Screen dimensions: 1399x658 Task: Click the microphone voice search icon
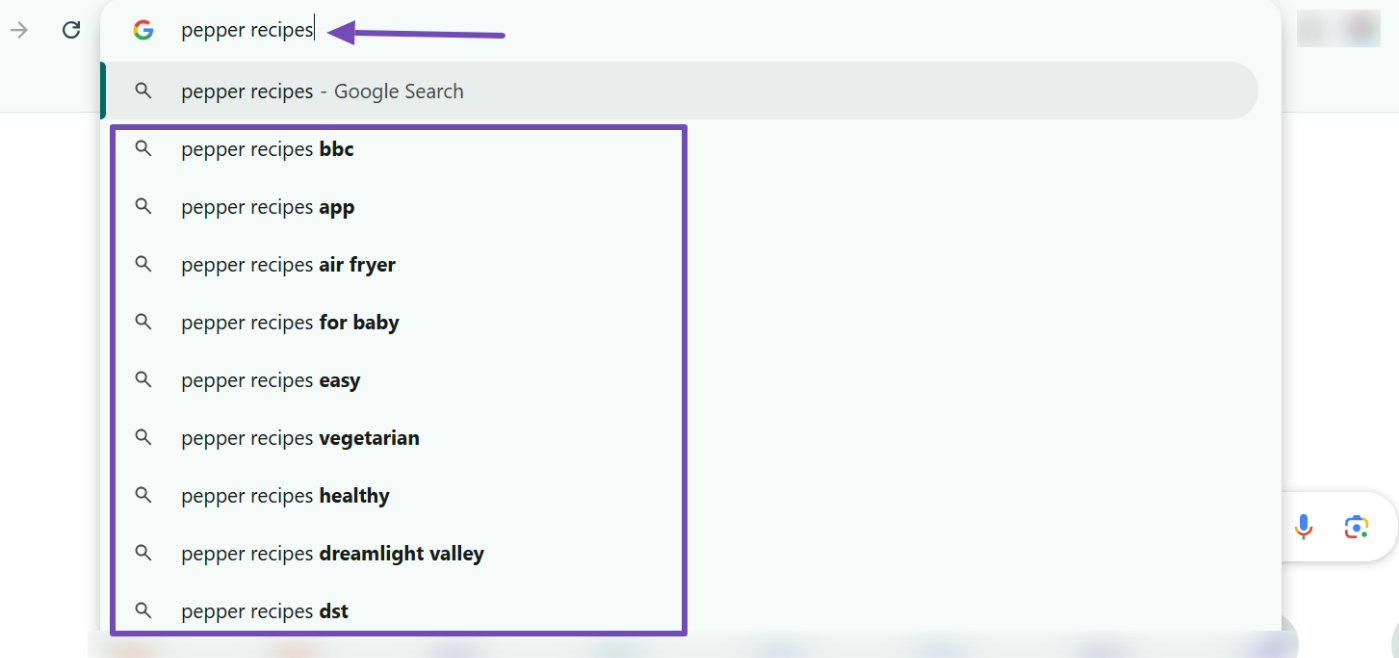point(1303,527)
